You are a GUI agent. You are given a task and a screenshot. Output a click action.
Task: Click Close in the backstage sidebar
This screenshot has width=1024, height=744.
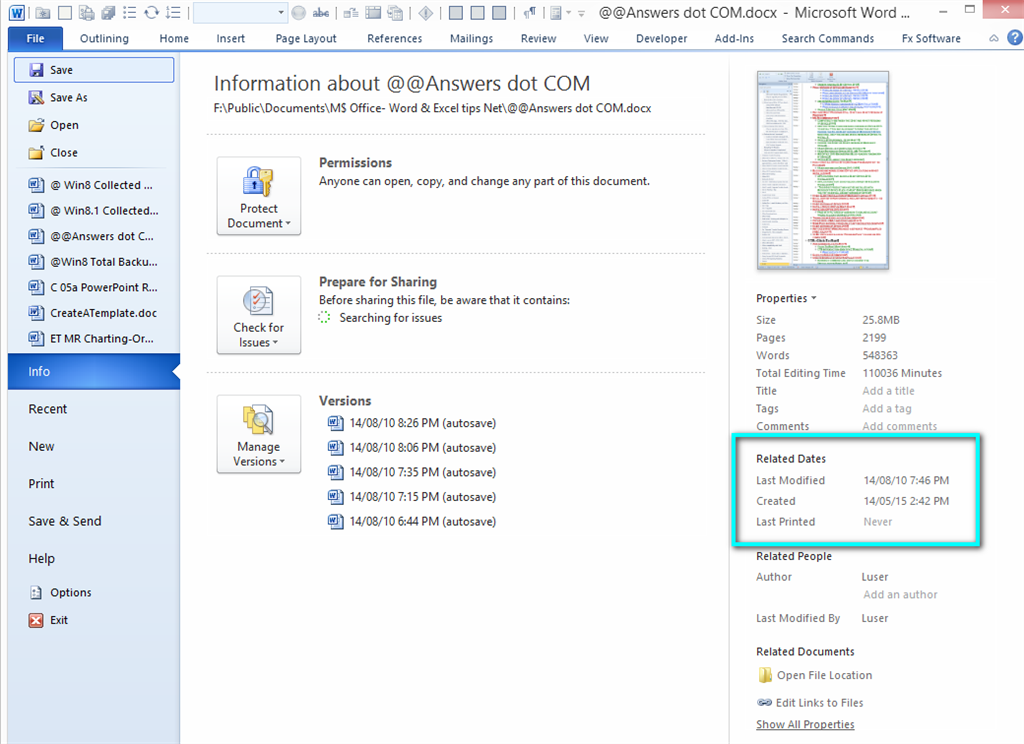[94, 152]
